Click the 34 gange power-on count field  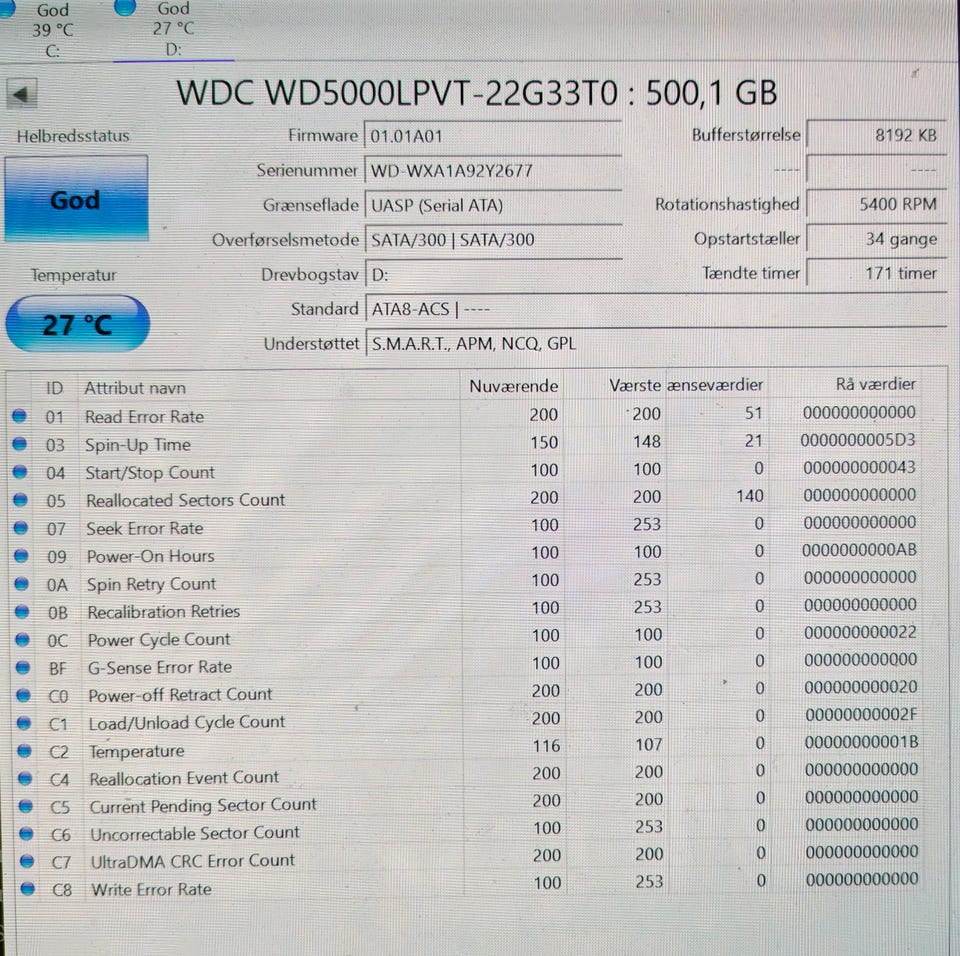tap(876, 239)
